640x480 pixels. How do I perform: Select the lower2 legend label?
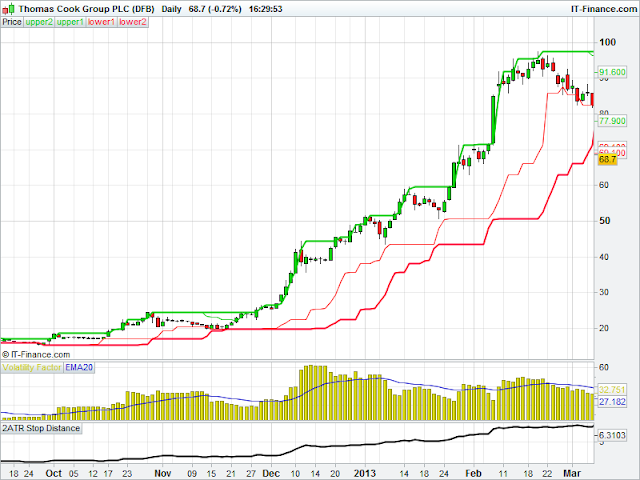pyautogui.click(x=133, y=22)
